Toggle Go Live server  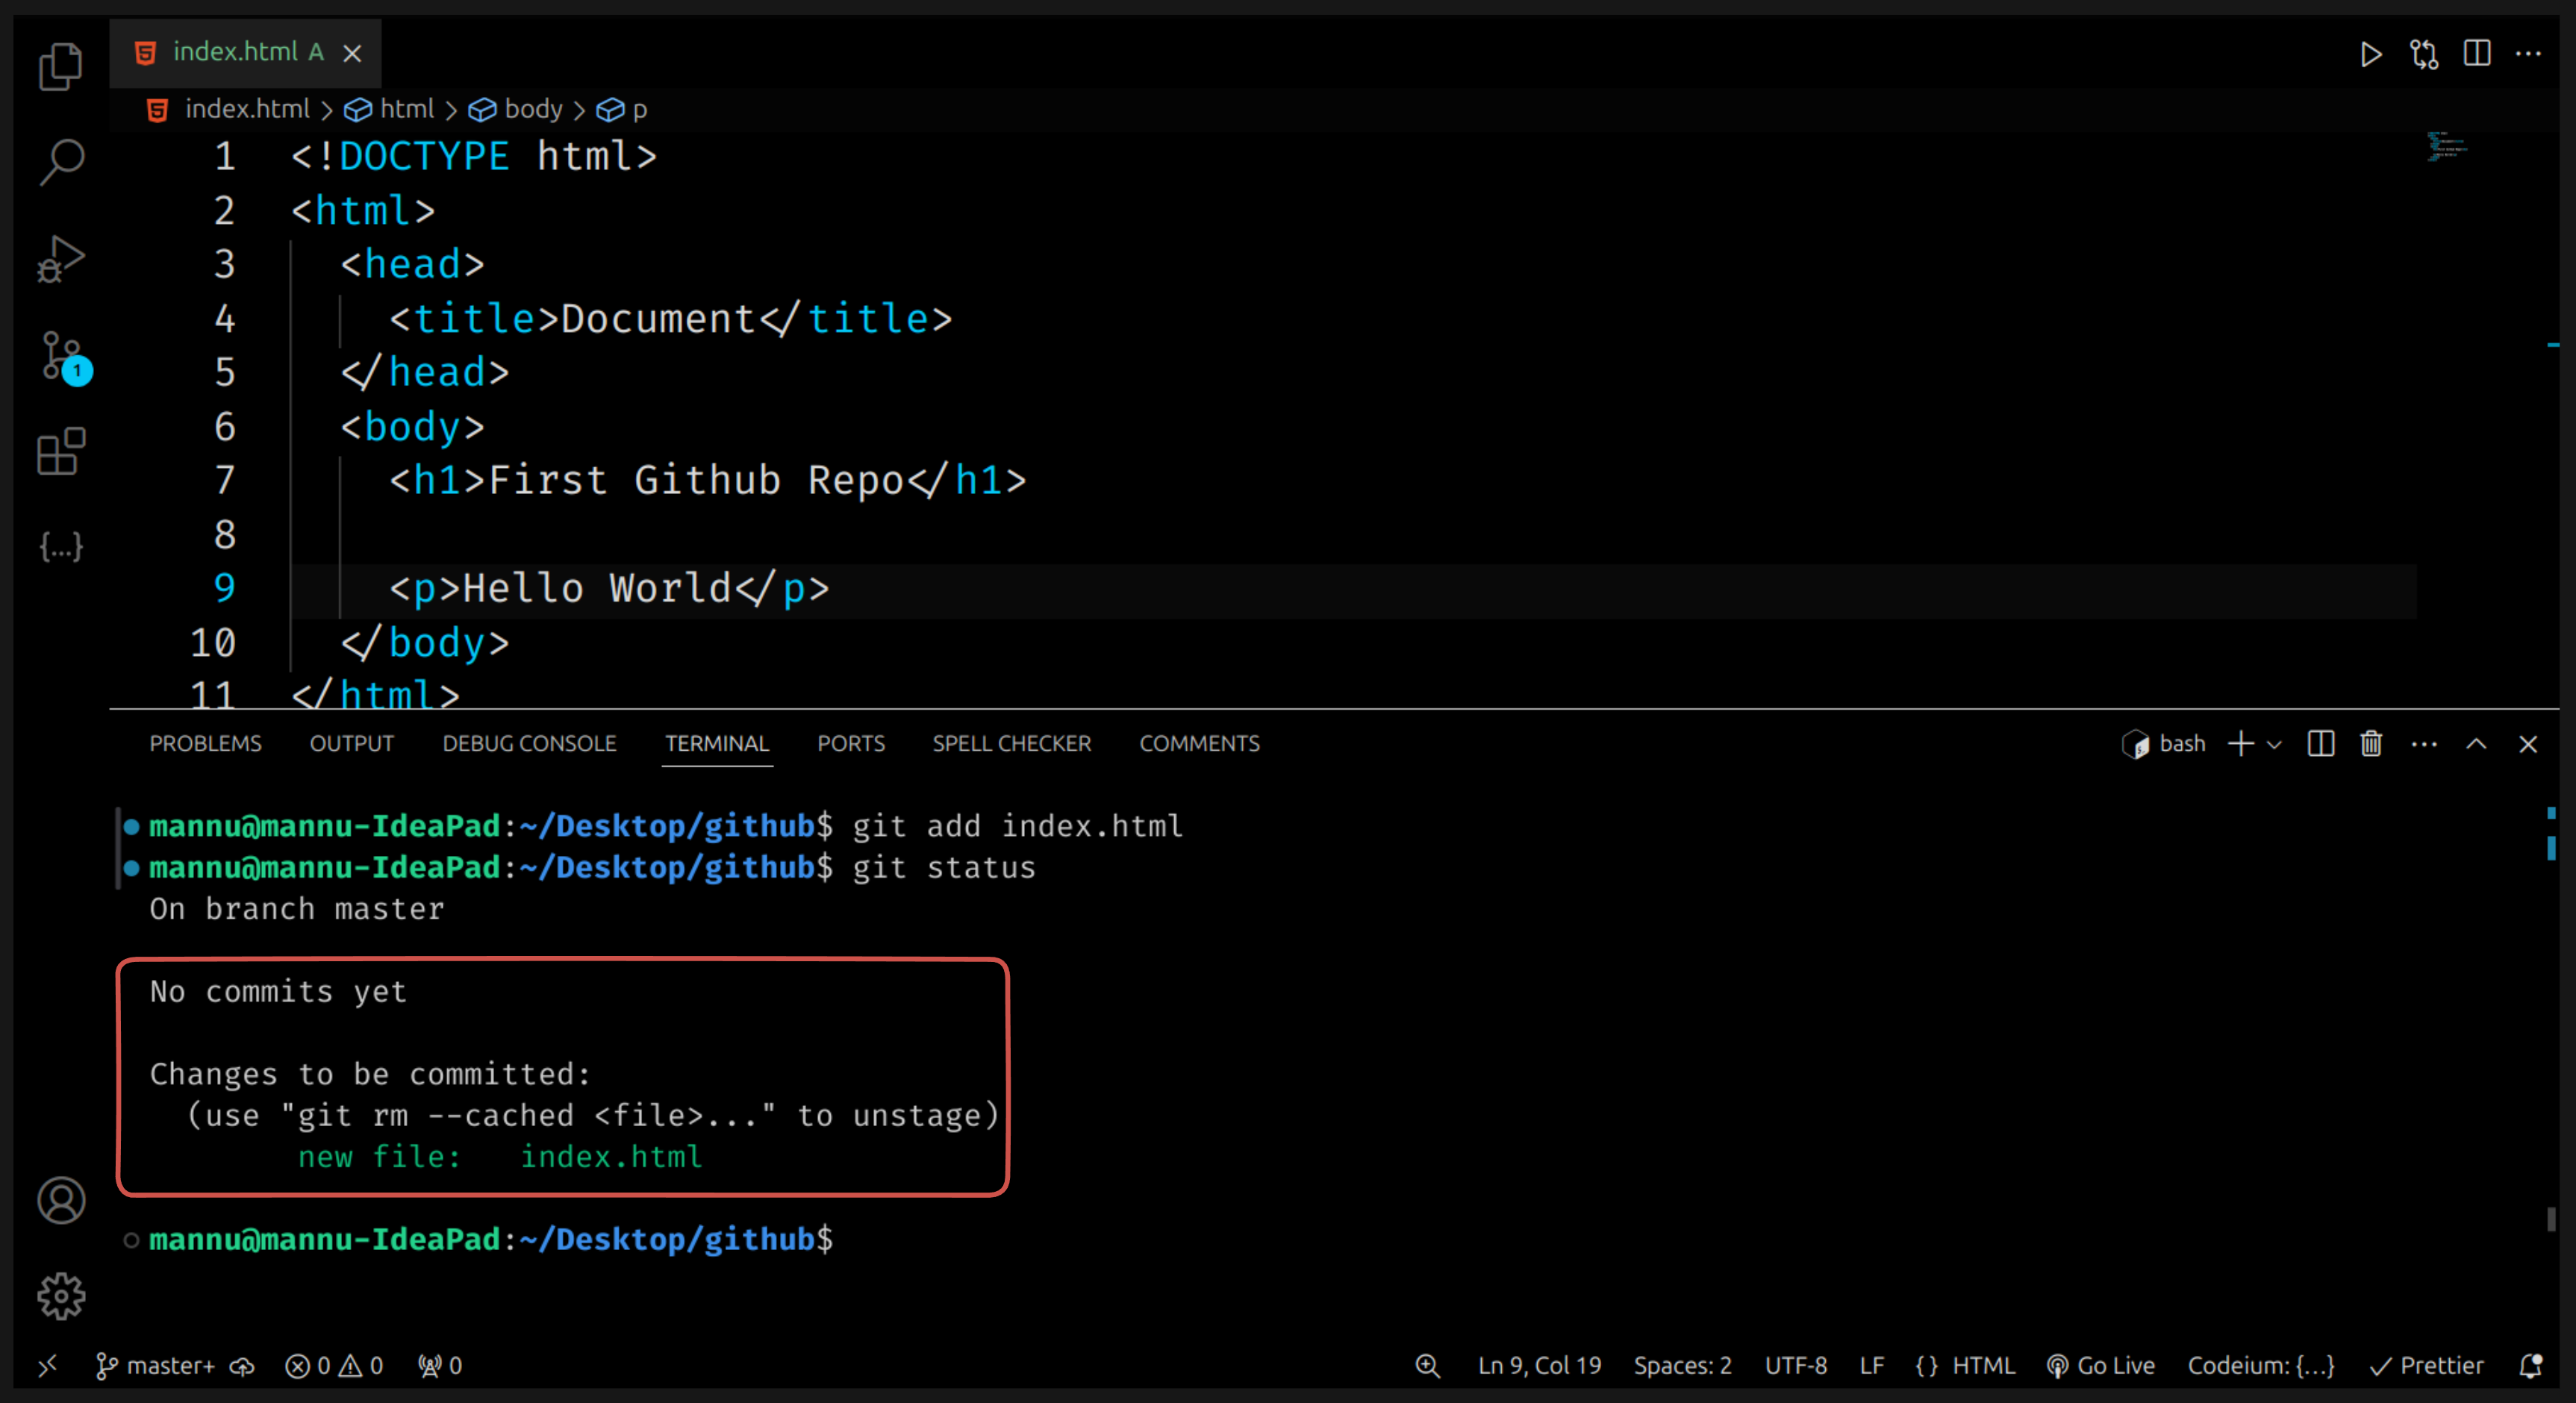click(x=2102, y=1365)
